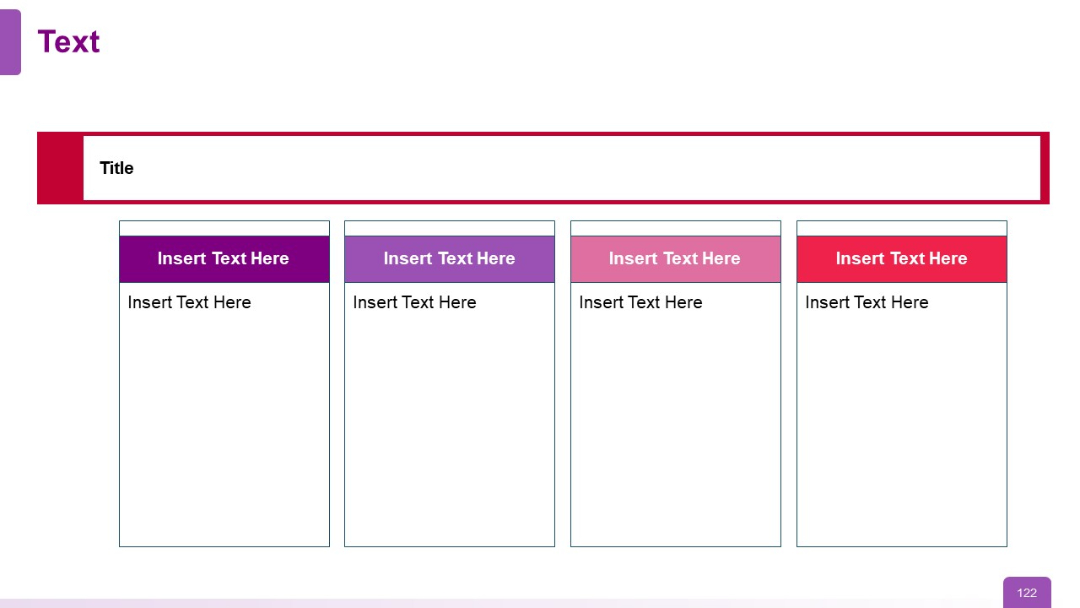The image size is (1080, 608).
Task: Select the slide heading that says Text
Action: point(68,42)
